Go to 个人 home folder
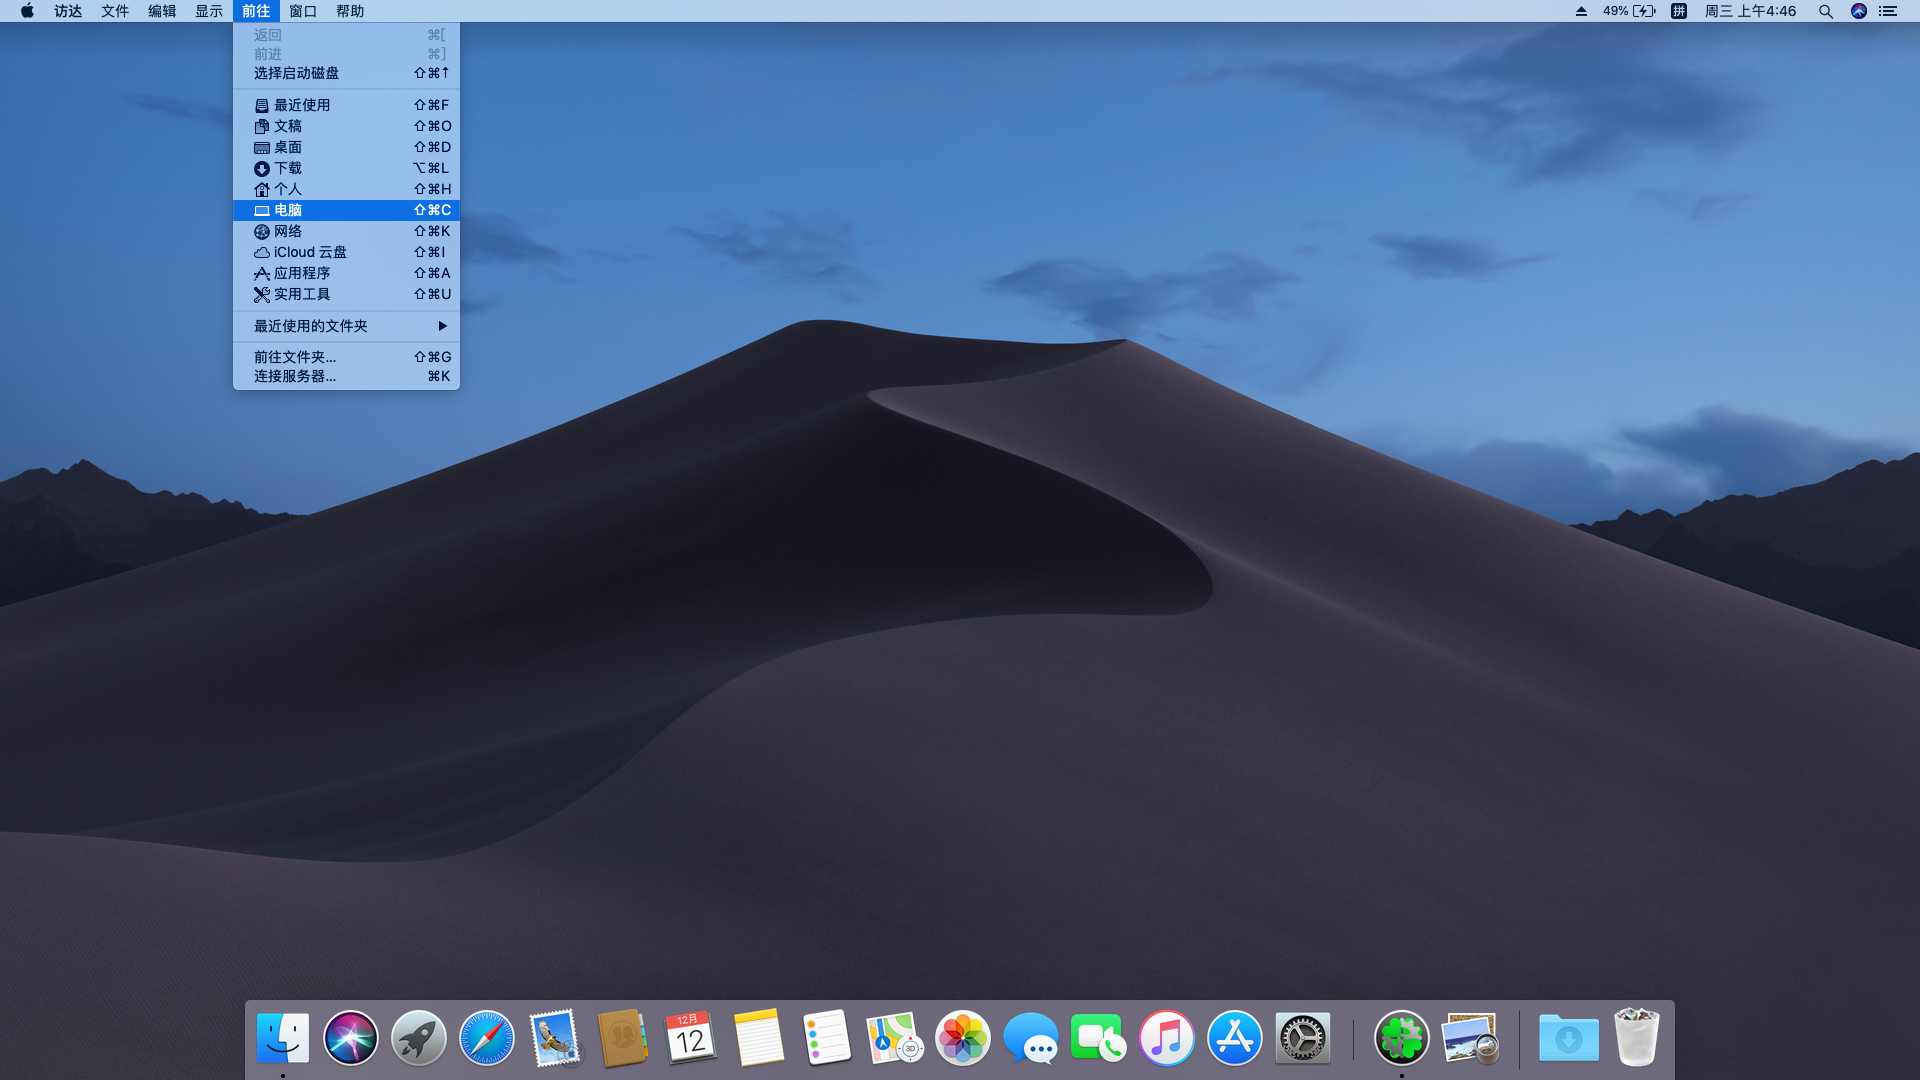 coord(346,189)
